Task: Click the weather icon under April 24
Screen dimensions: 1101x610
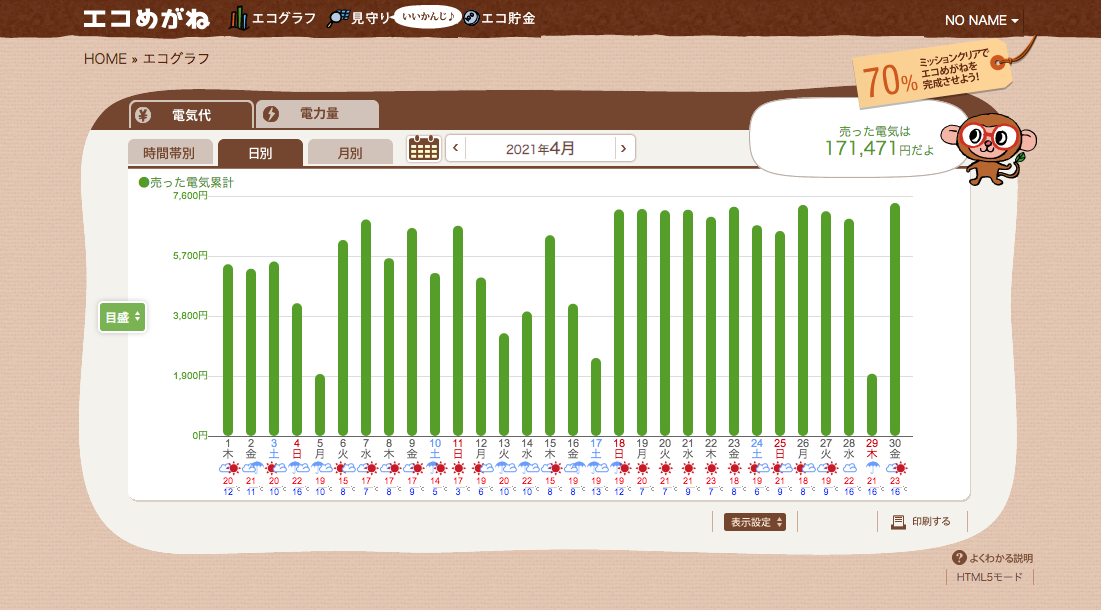Action: pos(758,468)
